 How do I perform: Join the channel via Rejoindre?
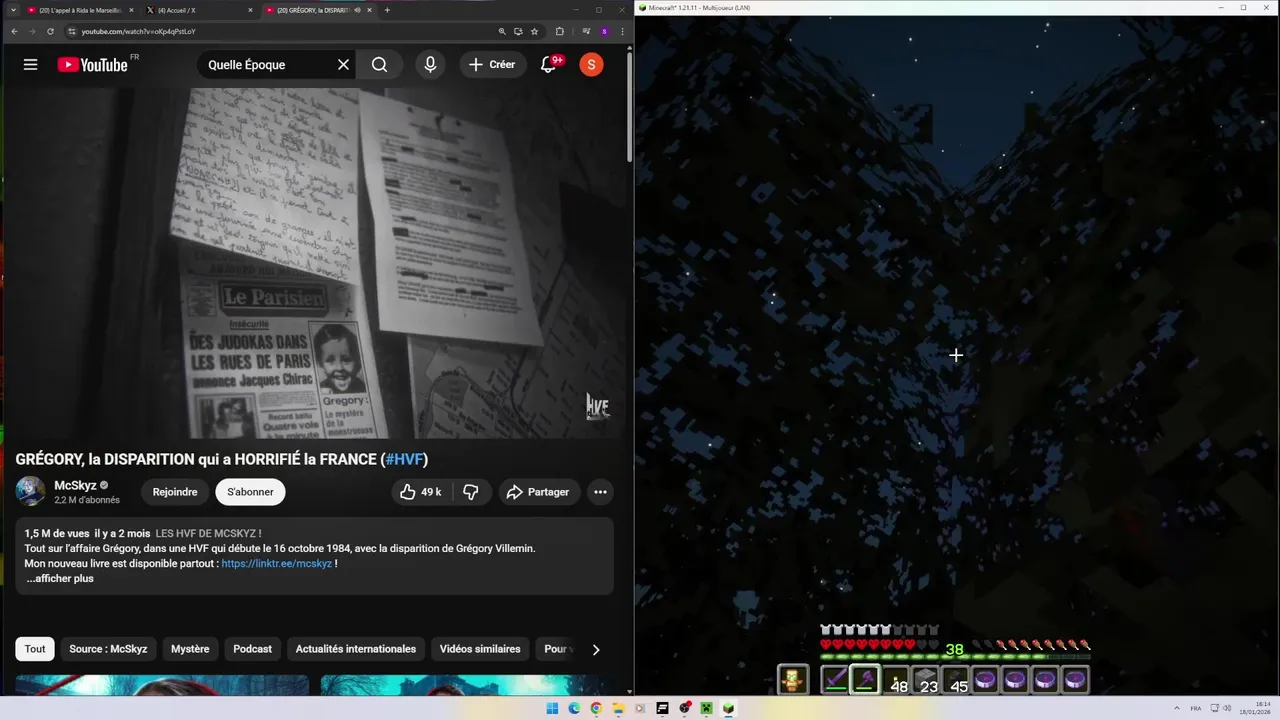tap(175, 492)
